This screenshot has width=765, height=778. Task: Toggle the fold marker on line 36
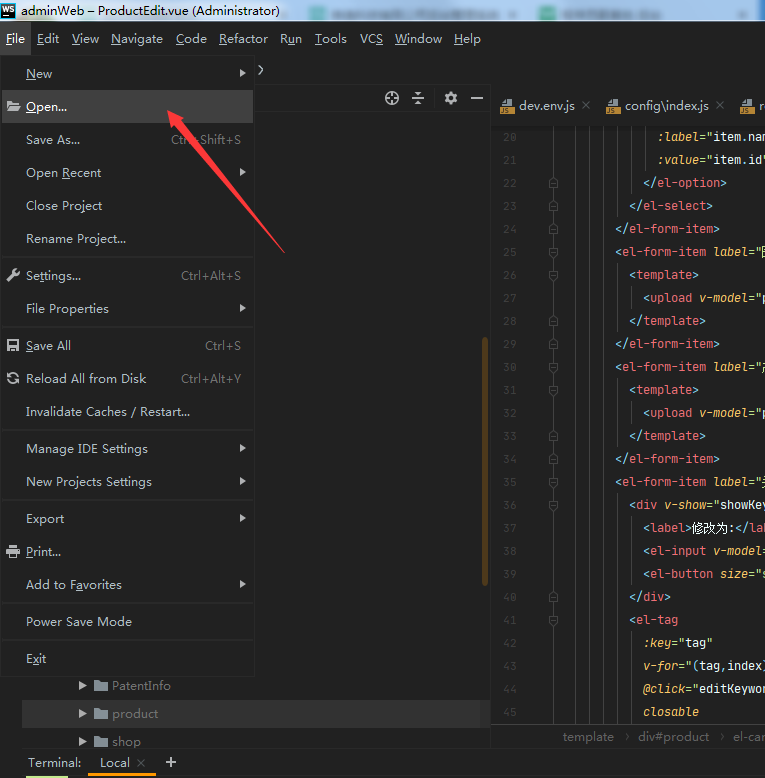point(554,505)
